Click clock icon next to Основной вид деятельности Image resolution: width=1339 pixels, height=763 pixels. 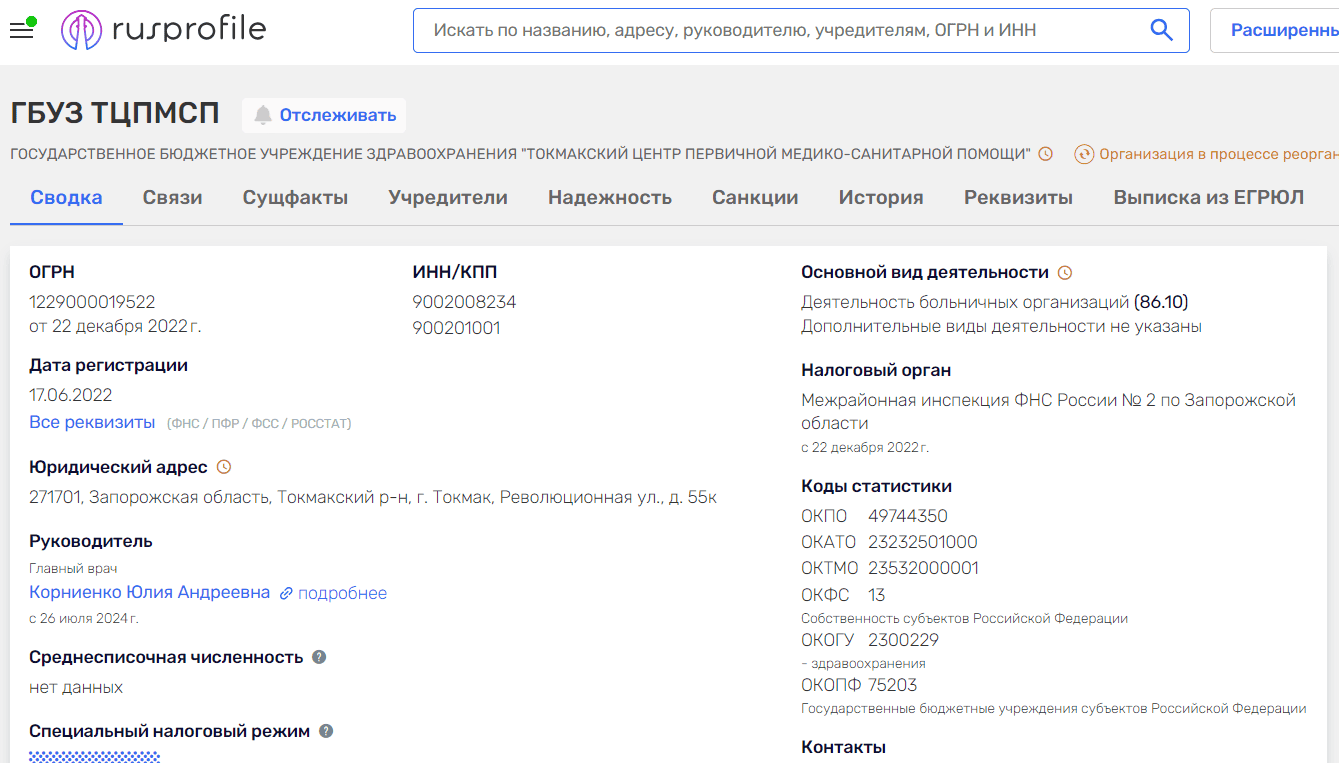1065,272
